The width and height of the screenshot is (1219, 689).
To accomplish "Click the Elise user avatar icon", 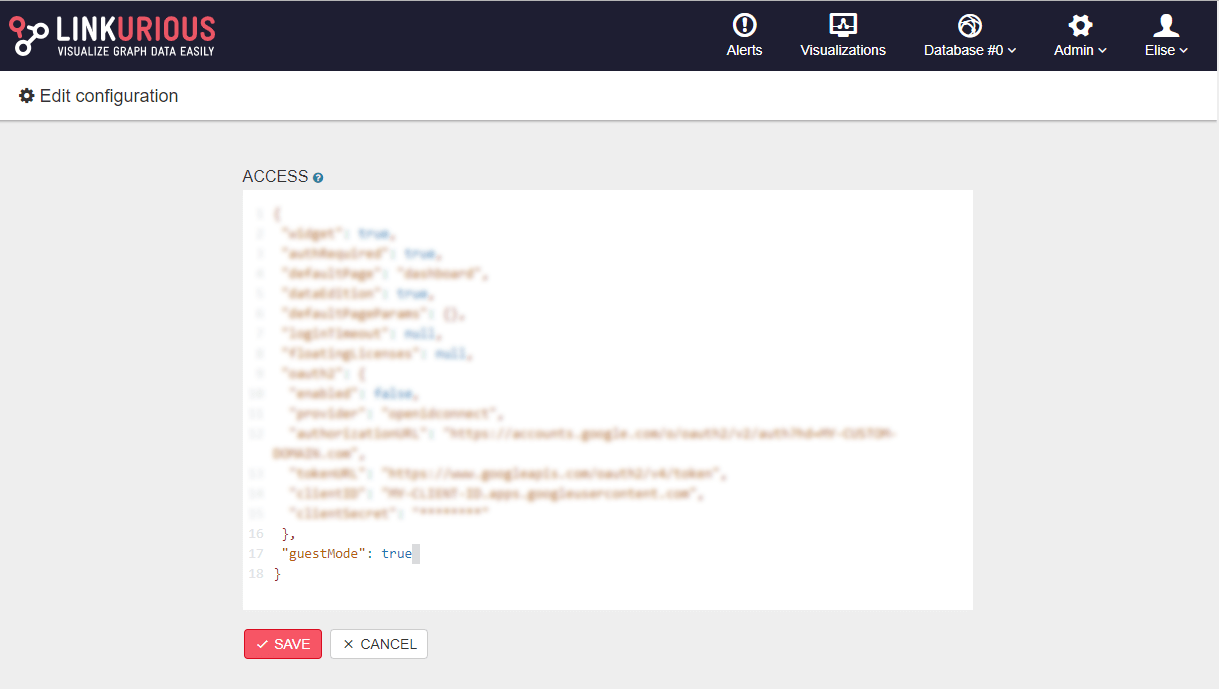I will coord(1166,25).
